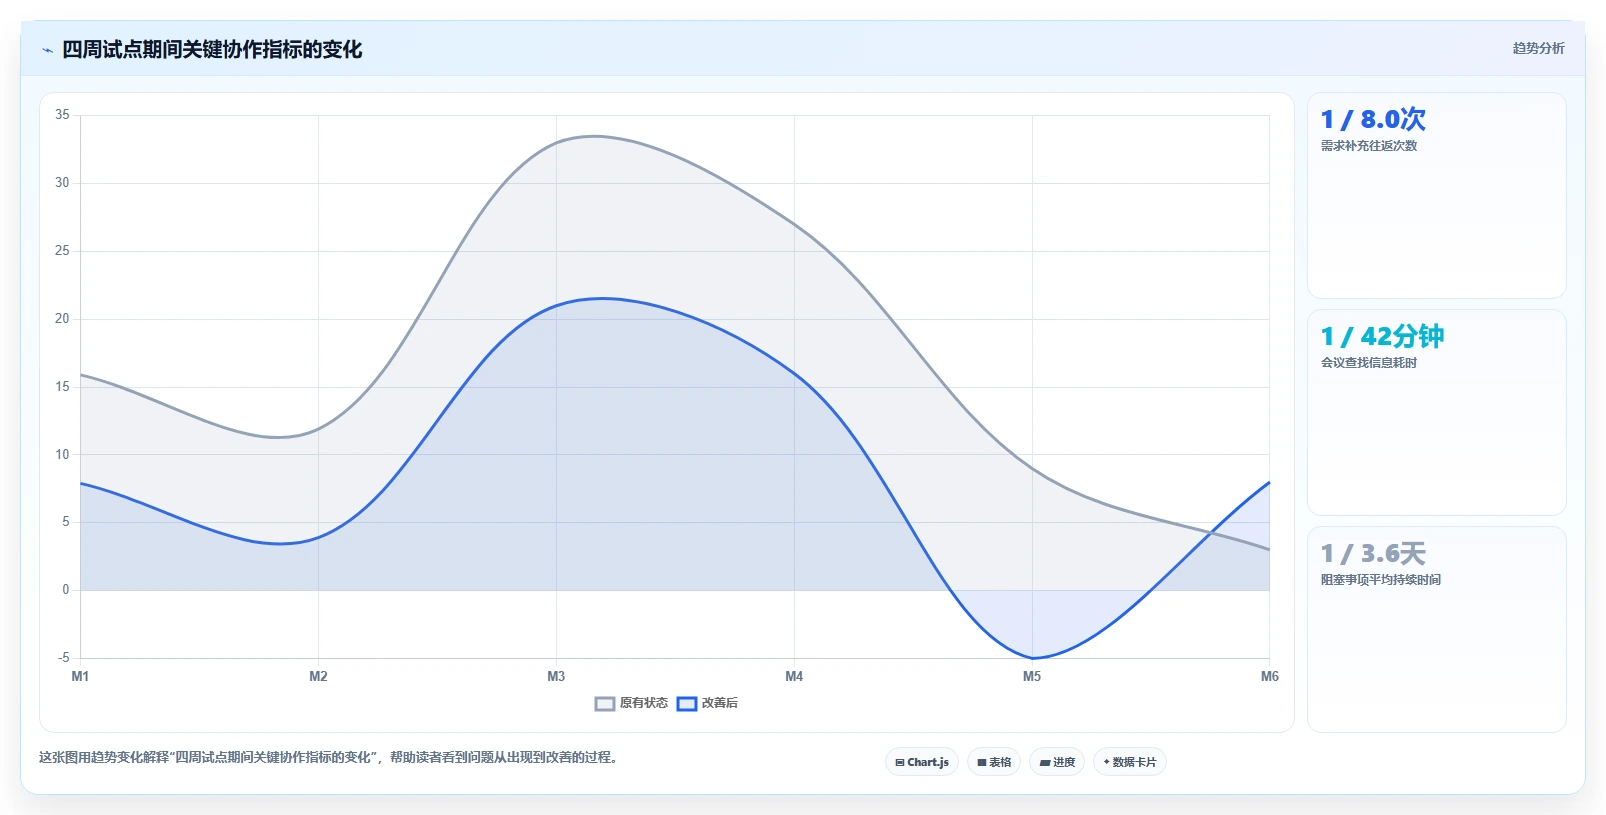Toggle the 原有状态 legend swatch

[x=604, y=704]
